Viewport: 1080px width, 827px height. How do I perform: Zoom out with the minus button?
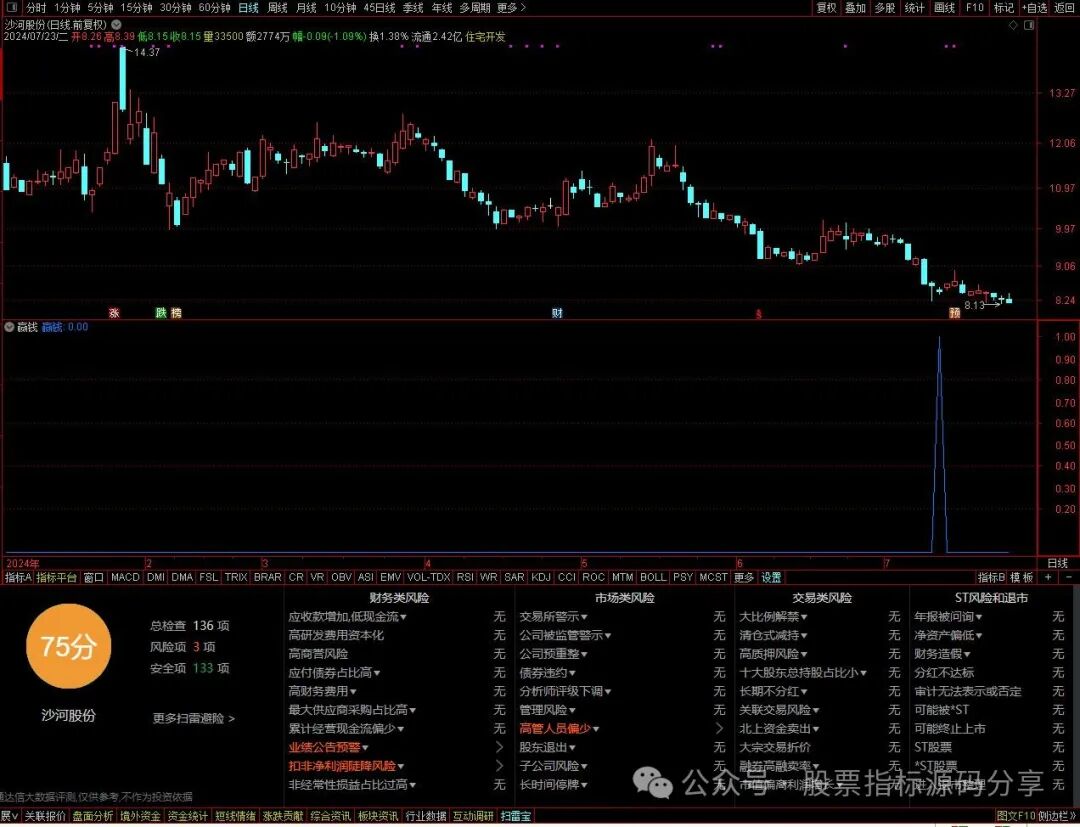[1068, 577]
